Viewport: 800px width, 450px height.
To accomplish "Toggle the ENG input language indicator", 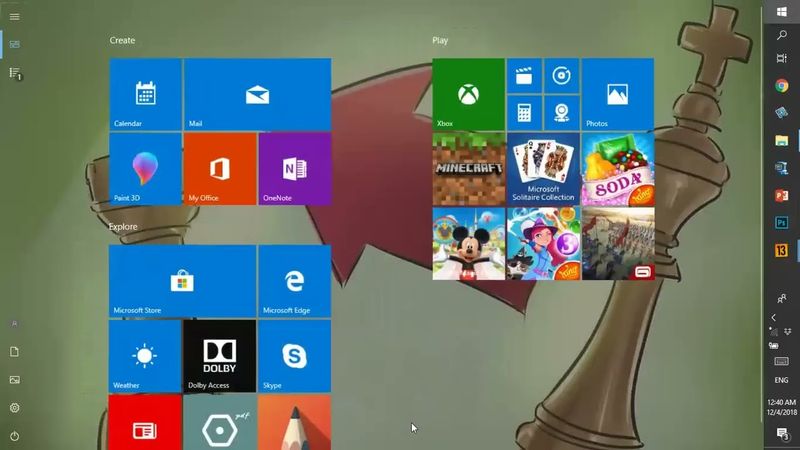I will coord(781,380).
